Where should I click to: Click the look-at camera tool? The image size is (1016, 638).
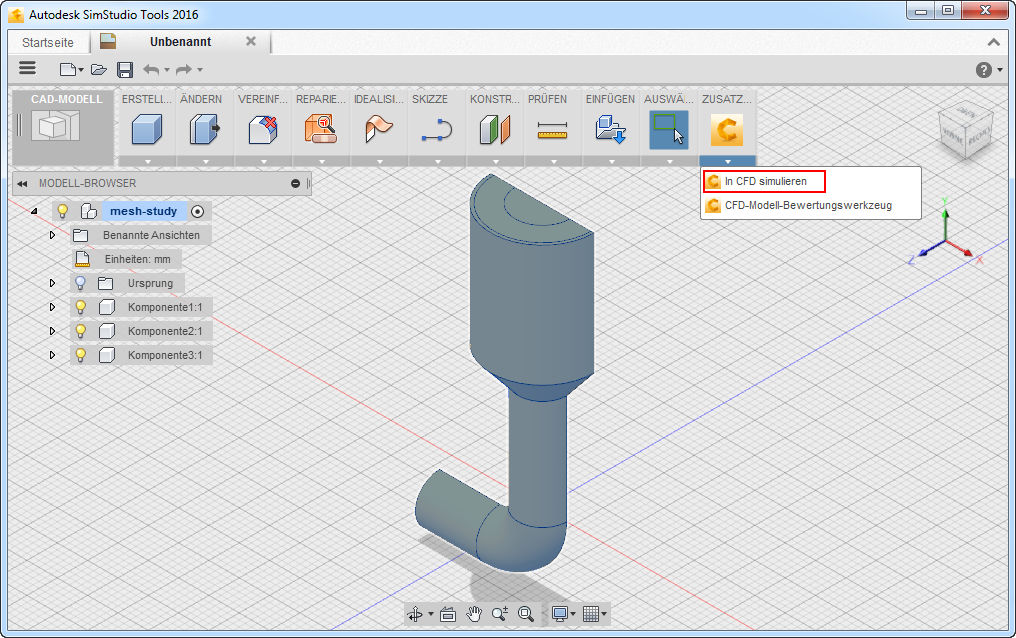448,614
